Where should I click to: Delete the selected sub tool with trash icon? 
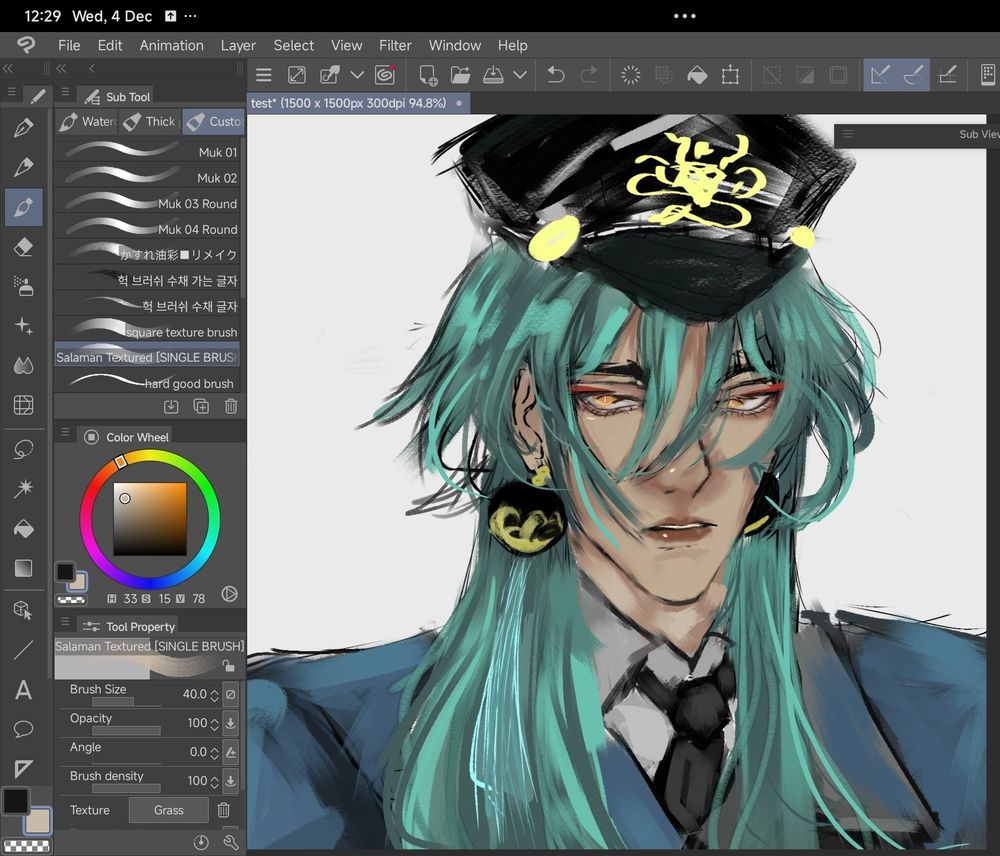[x=231, y=406]
